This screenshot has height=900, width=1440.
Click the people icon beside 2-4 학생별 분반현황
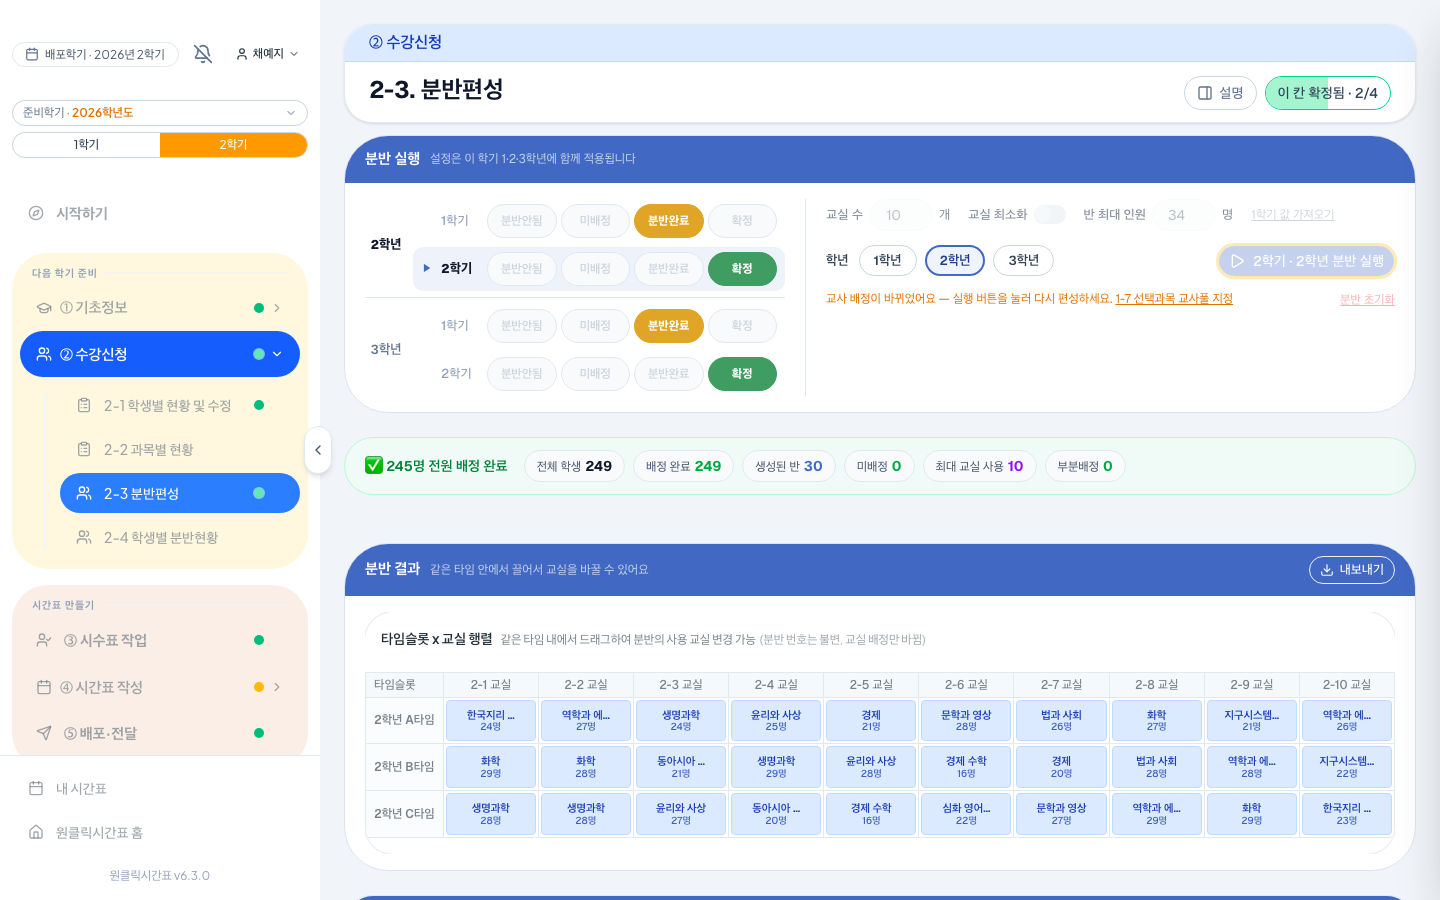pos(84,537)
